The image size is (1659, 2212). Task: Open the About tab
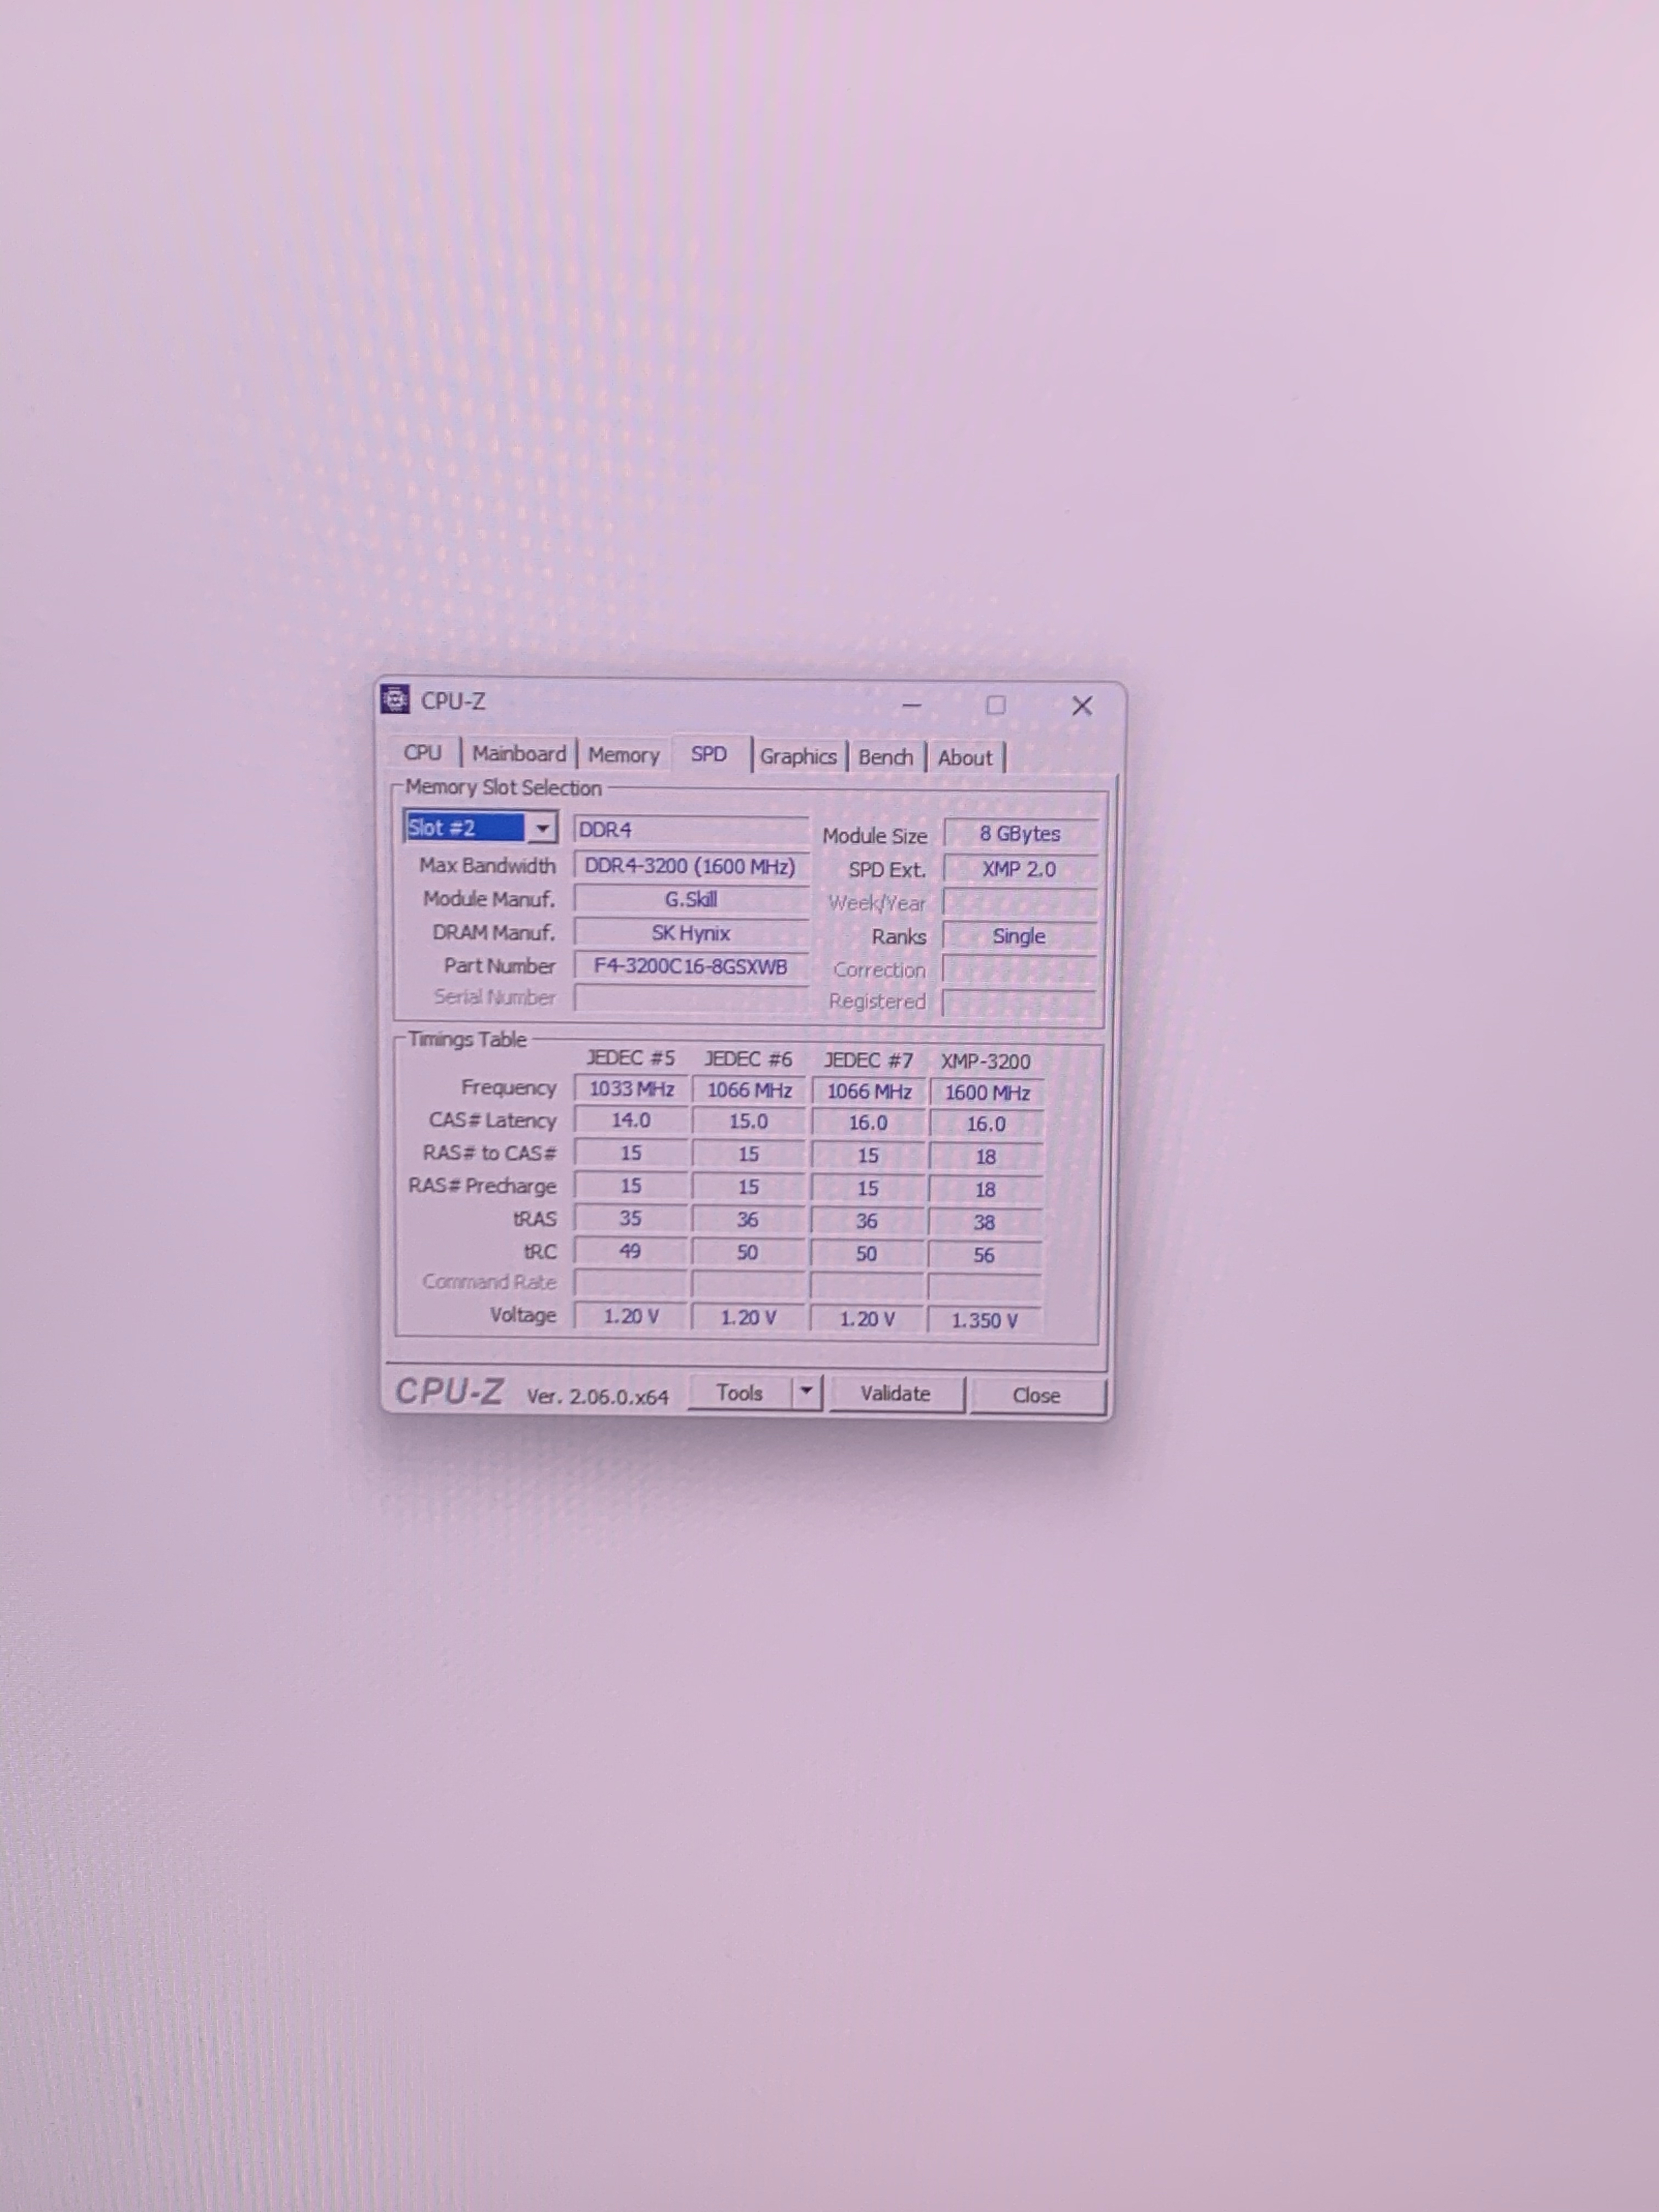point(964,758)
